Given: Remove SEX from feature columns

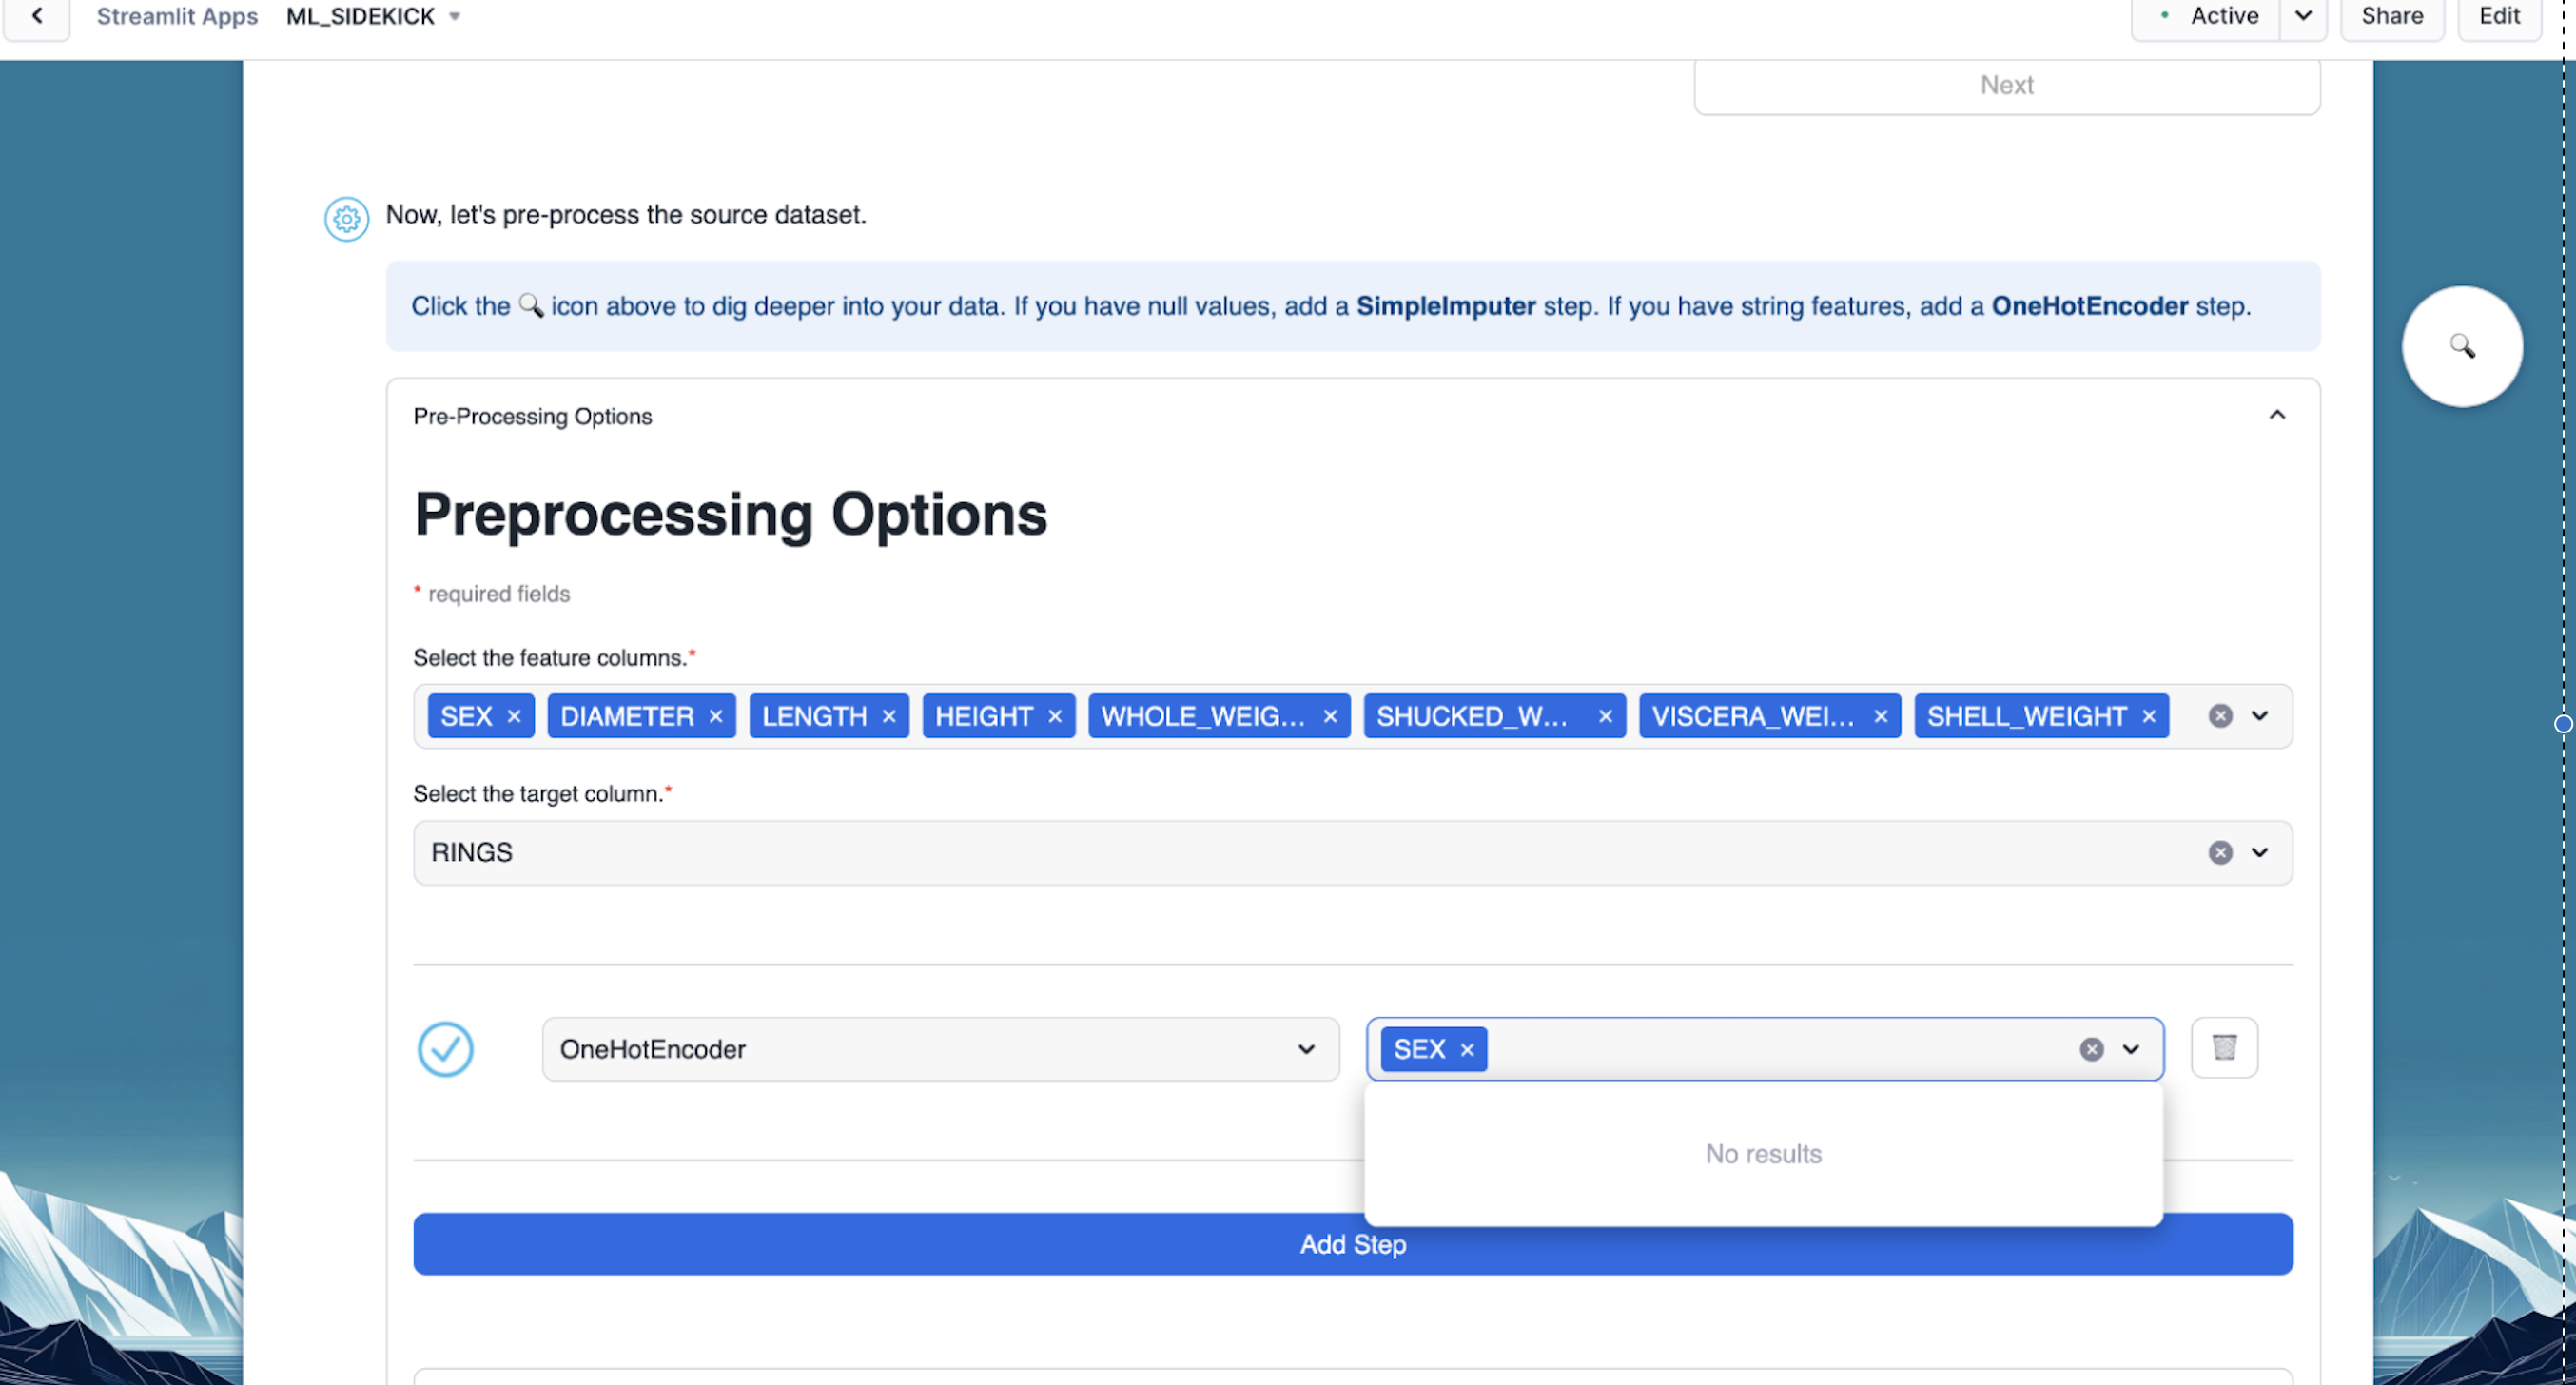Looking at the screenshot, I should click(x=514, y=716).
